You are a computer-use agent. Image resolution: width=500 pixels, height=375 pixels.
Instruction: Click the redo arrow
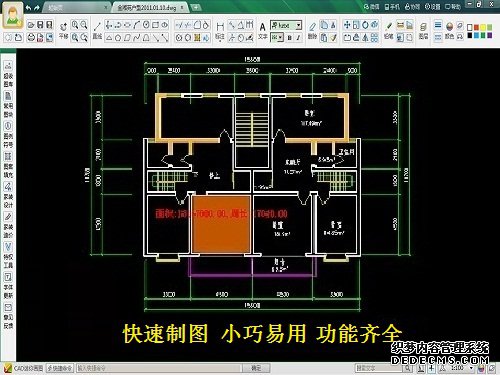37,8
